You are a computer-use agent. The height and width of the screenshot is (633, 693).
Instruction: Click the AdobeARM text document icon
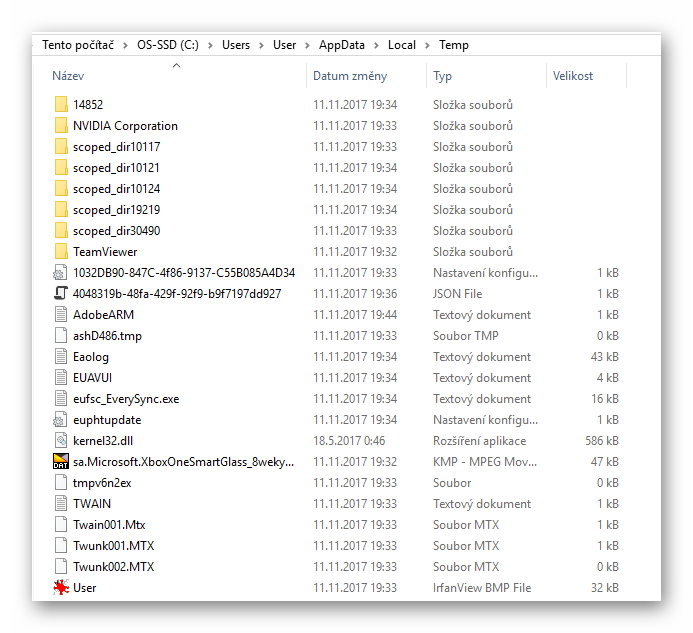[x=61, y=314]
